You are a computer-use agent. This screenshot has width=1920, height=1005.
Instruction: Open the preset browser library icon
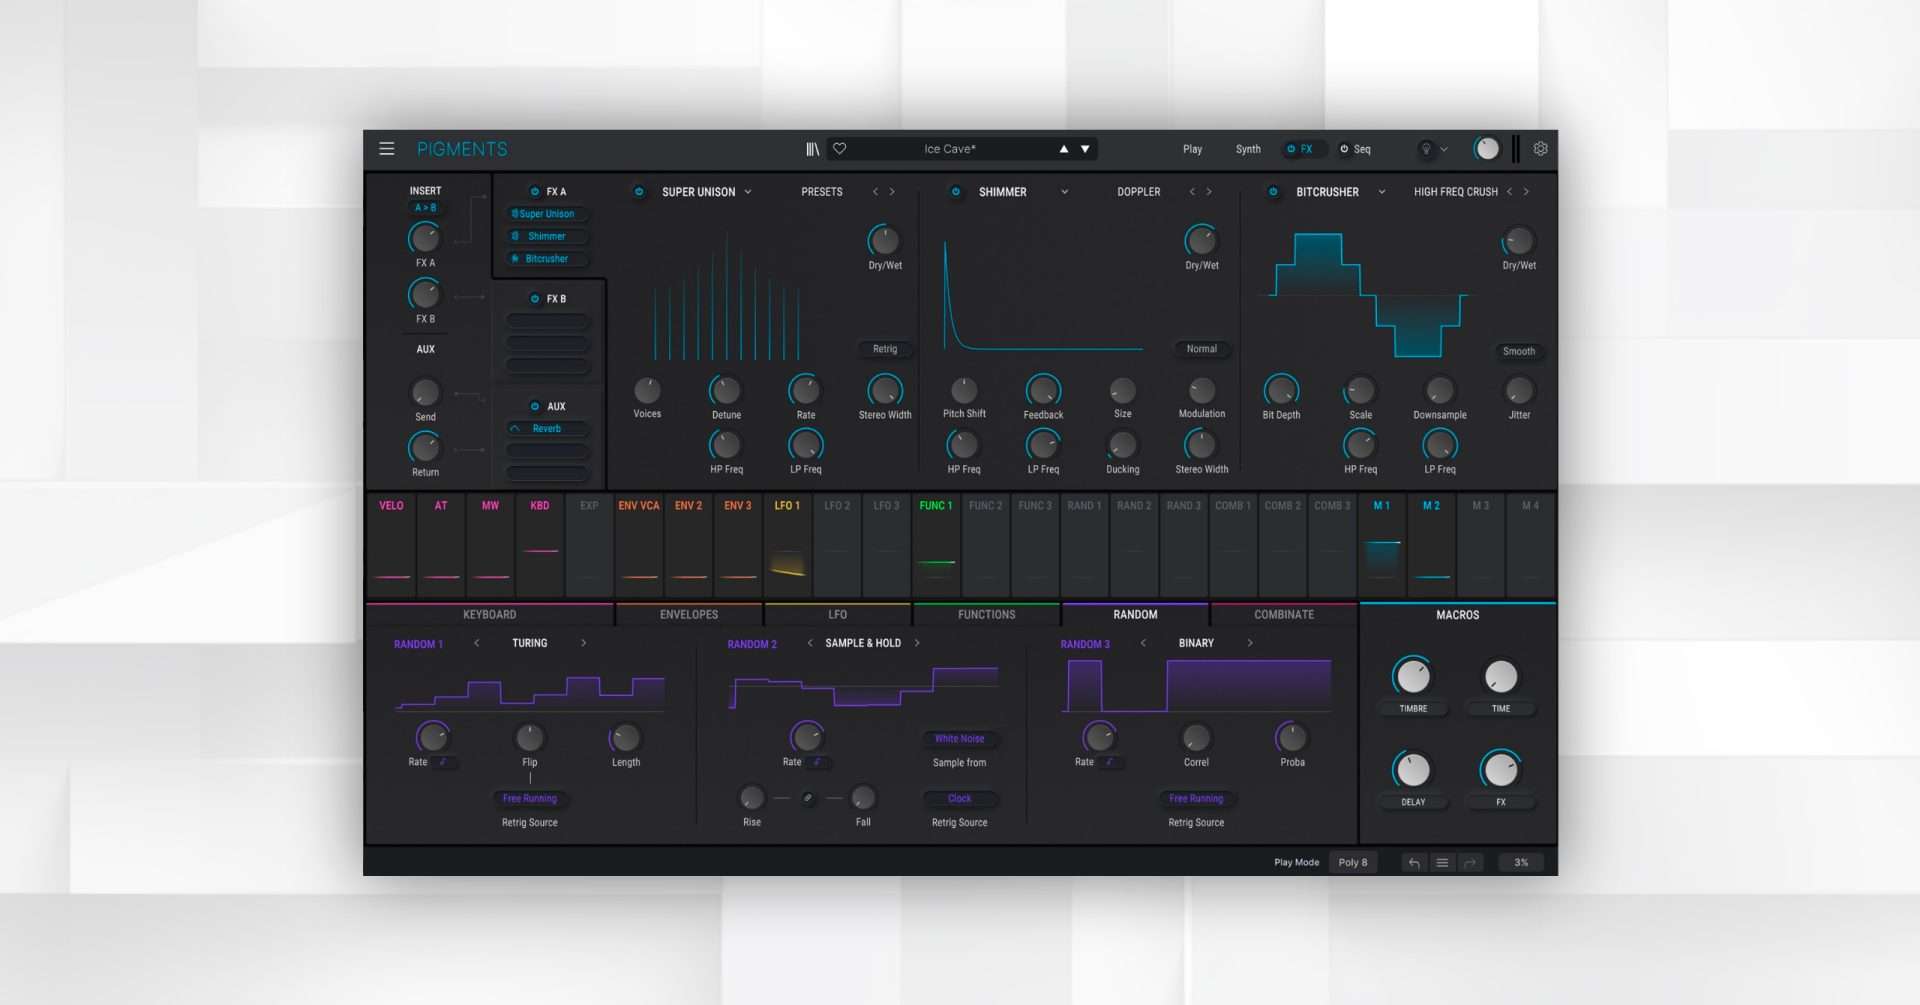pyautogui.click(x=812, y=149)
